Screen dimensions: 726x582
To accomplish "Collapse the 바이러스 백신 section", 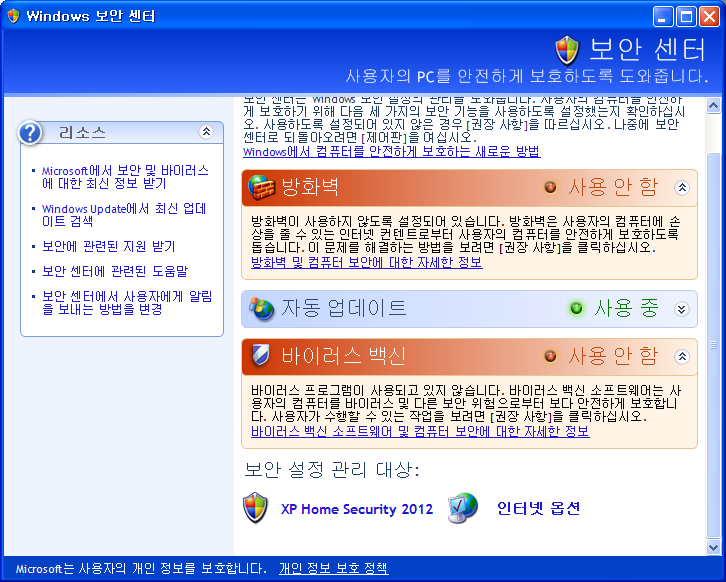I will [682, 357].
